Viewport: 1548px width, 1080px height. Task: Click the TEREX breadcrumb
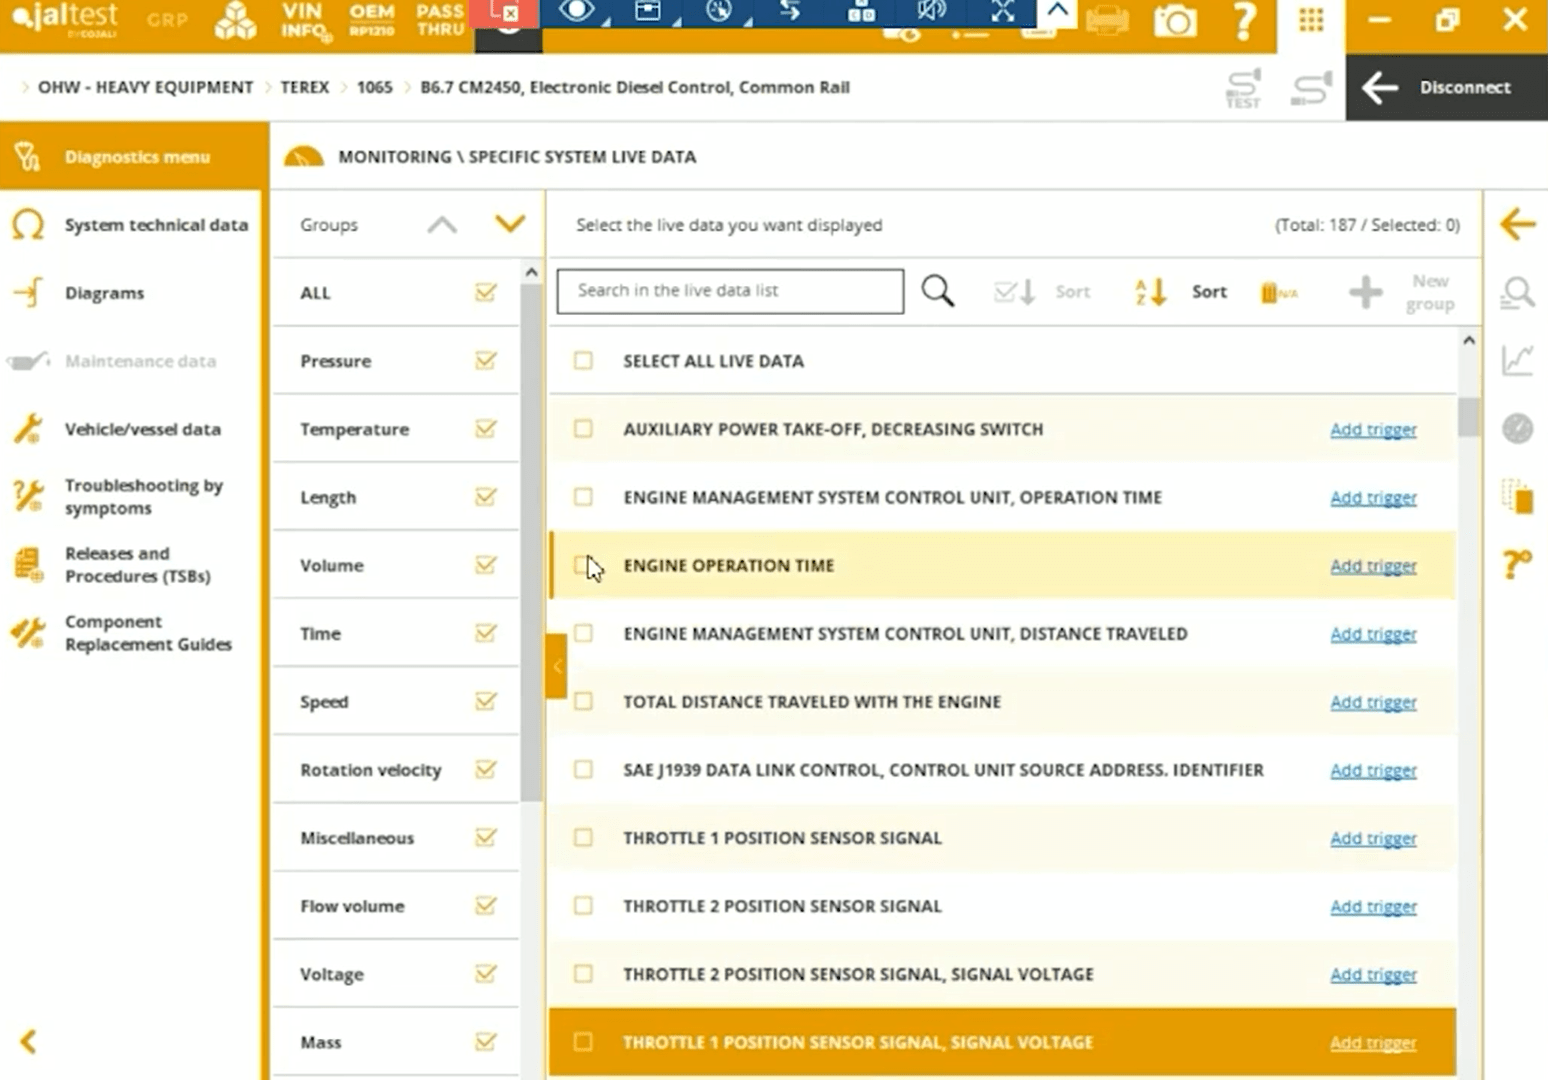(x=305, y=87)
